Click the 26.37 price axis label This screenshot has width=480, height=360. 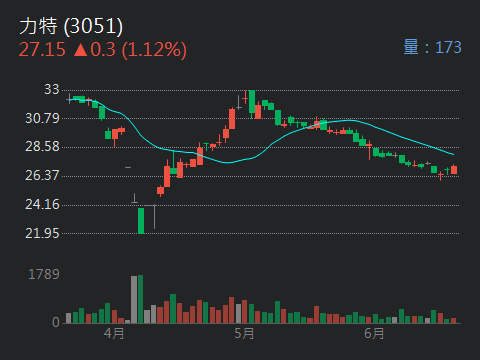tap(42, 175)
